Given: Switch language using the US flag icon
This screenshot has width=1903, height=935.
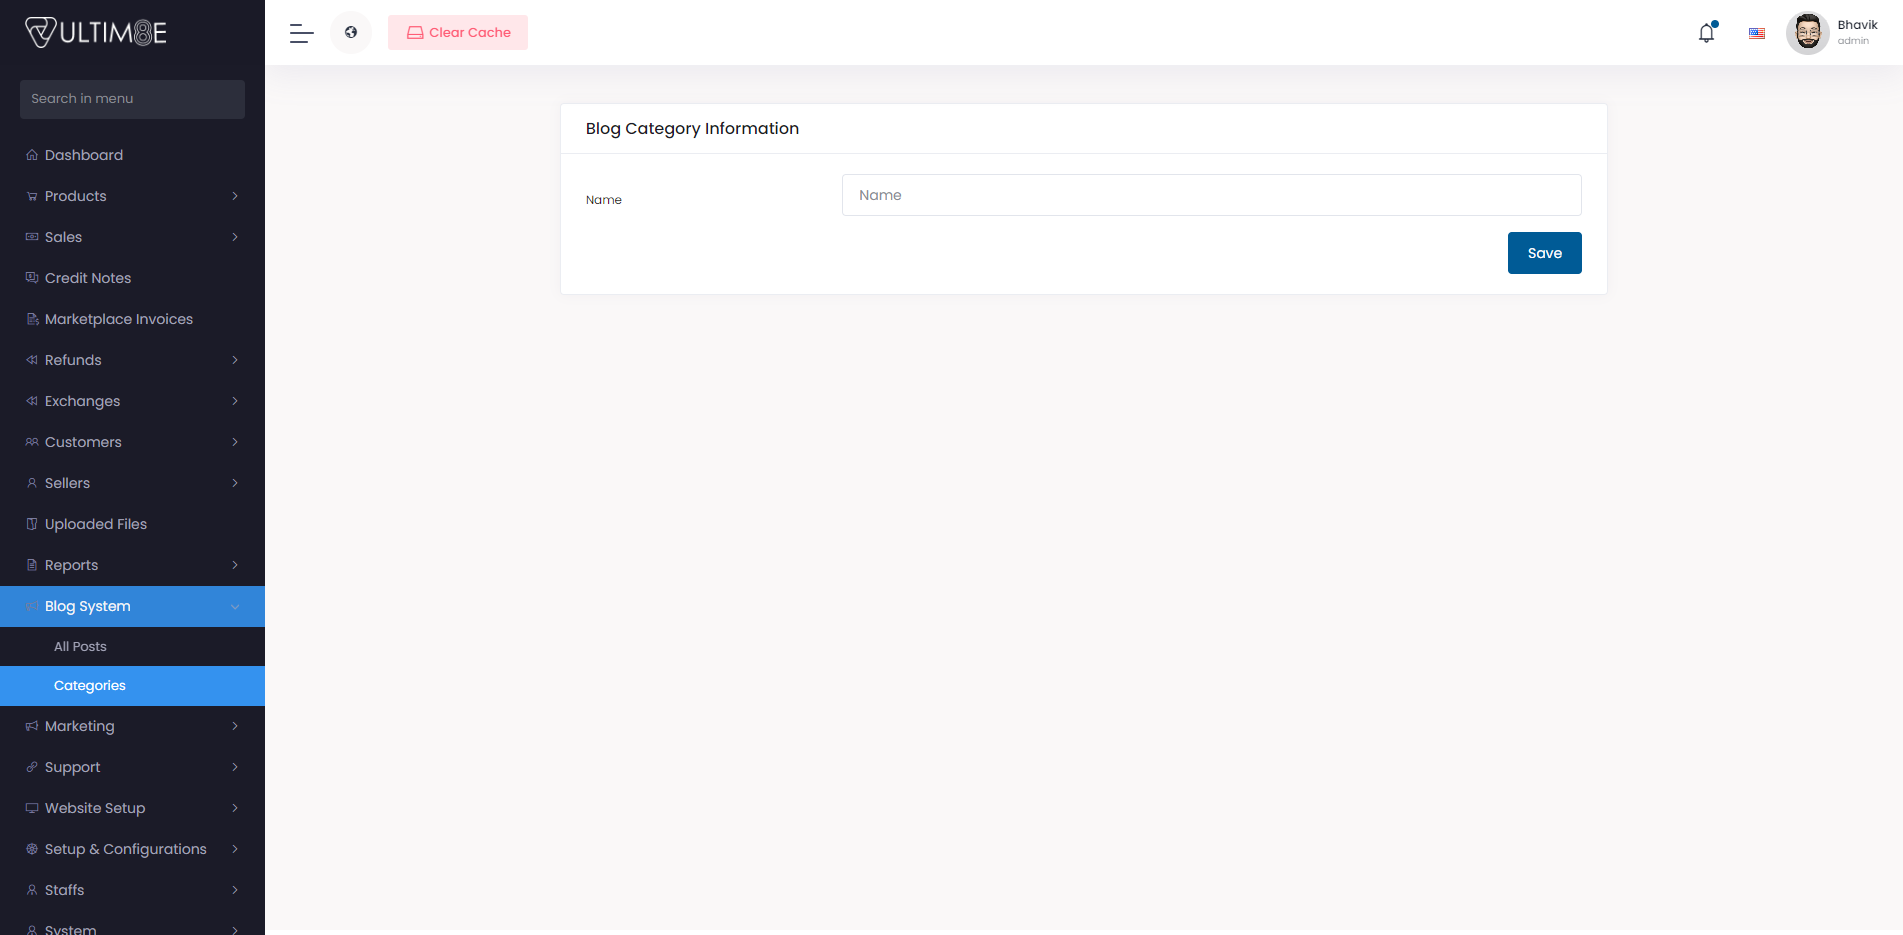Looking at the screenshot, I should [1756, 32].
